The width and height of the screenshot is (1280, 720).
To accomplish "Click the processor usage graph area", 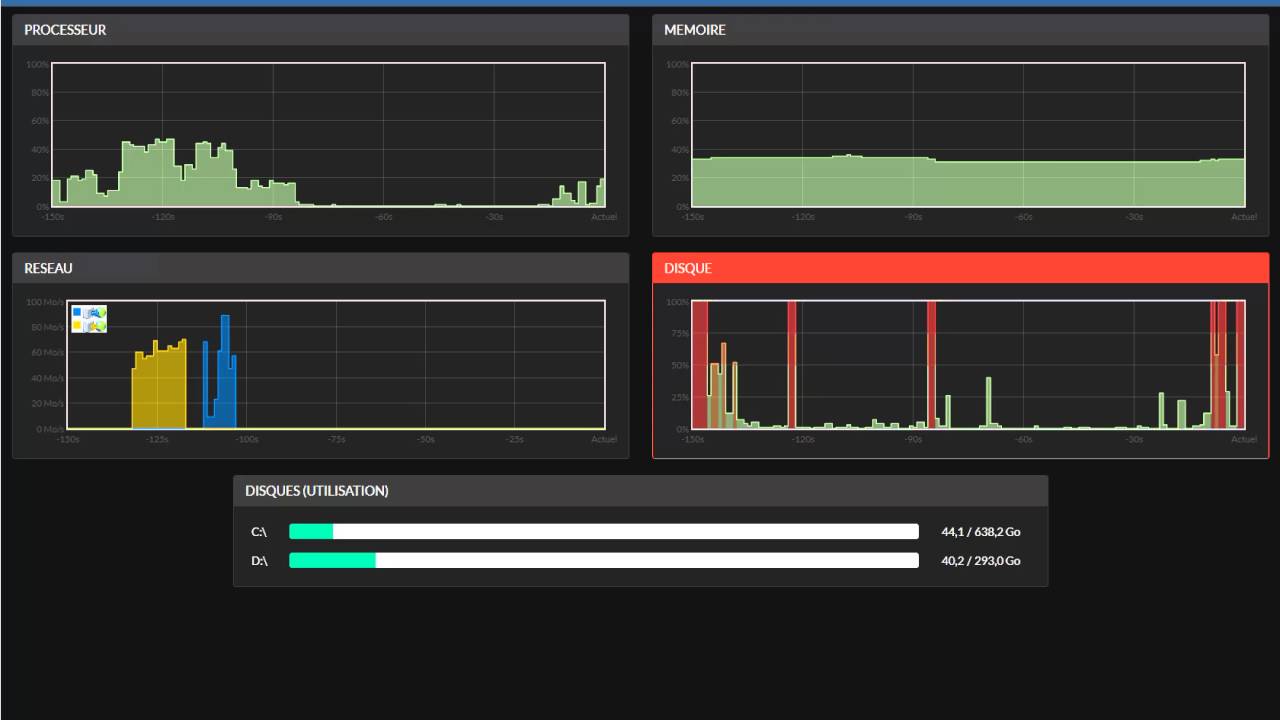I will pyautogui.click(x=328, y=135).
